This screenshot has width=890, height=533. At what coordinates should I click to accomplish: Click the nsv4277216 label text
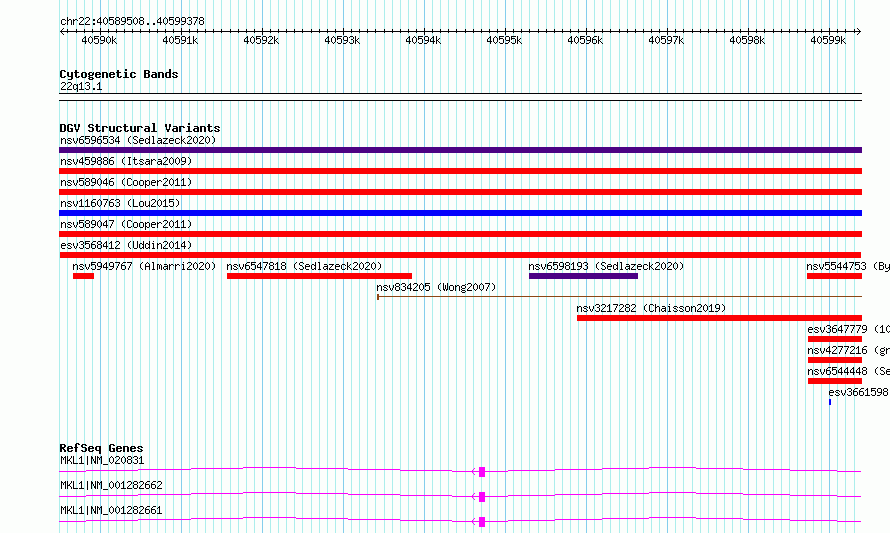tap(837, 350)
